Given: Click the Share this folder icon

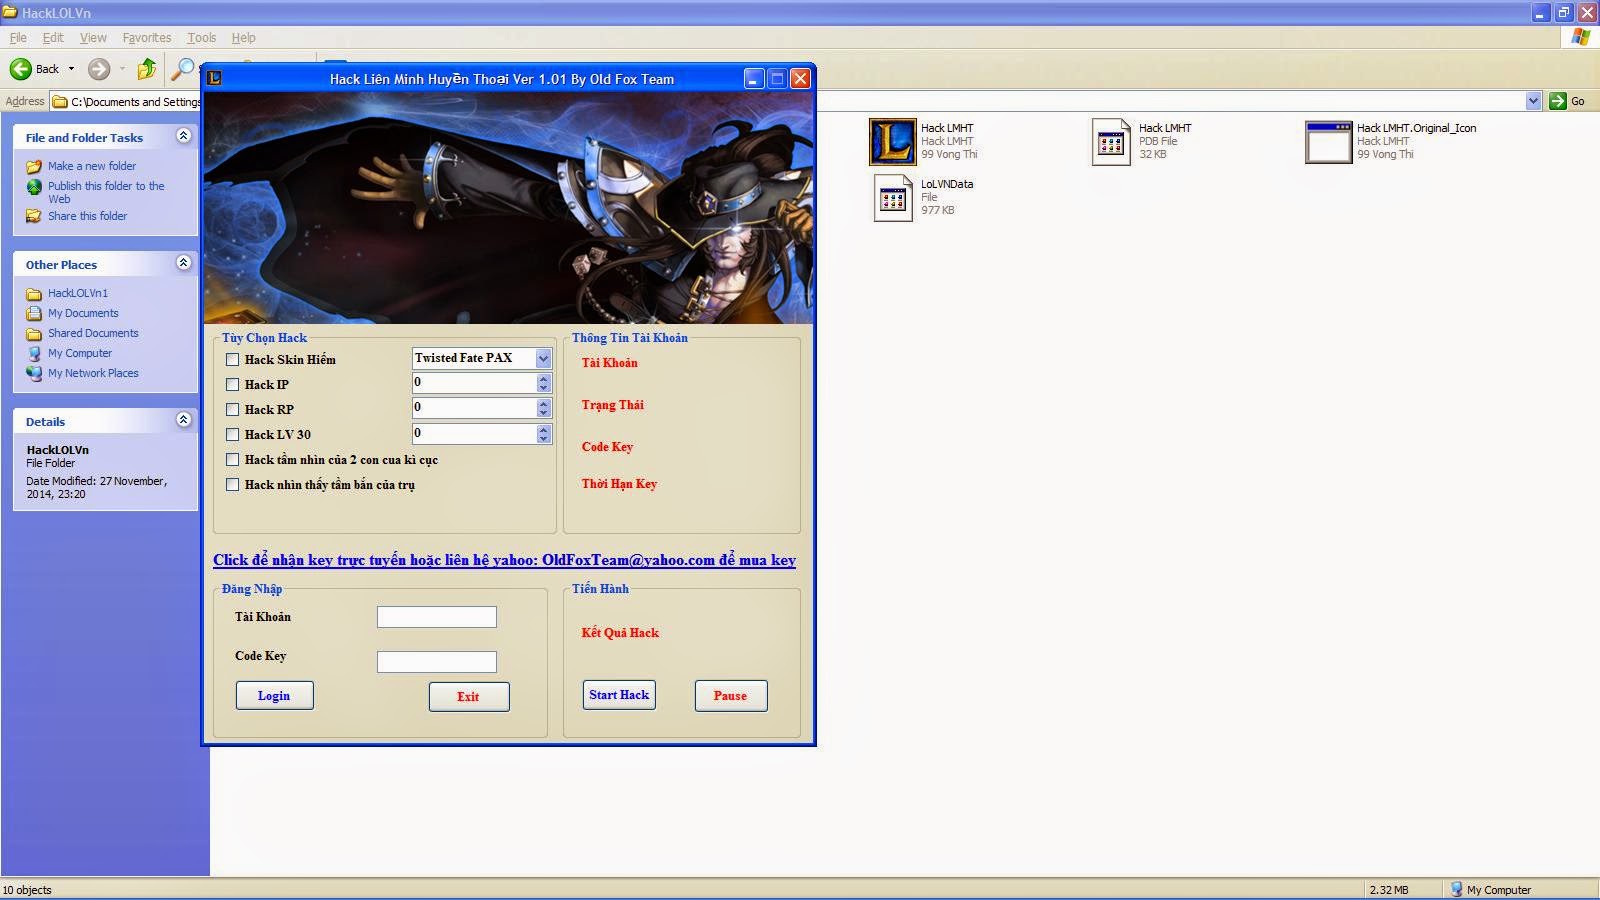Looking at the screenshot, I should [x=34, y=216].
